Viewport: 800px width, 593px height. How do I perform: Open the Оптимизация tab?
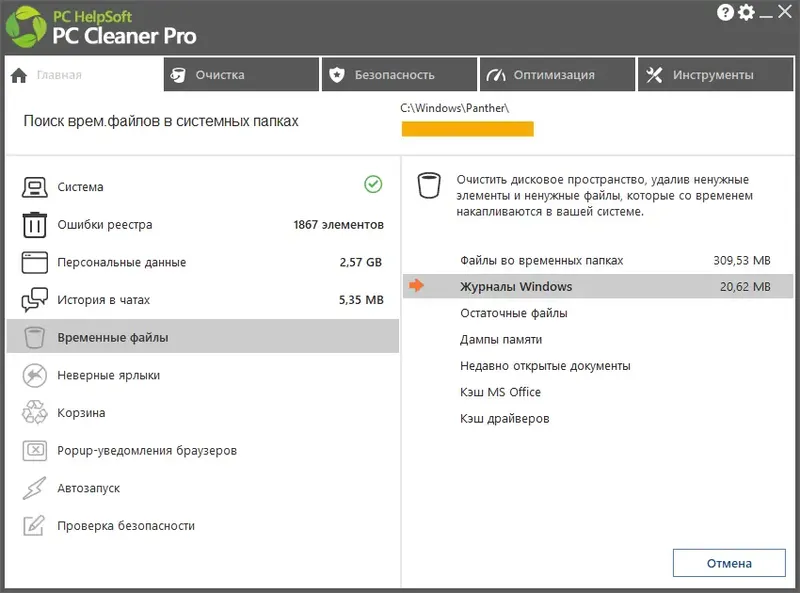point(556,74)
